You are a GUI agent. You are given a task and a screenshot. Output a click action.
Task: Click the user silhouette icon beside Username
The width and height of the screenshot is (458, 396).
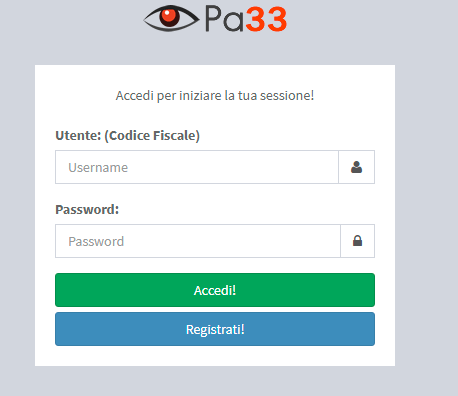coord(356,167)
